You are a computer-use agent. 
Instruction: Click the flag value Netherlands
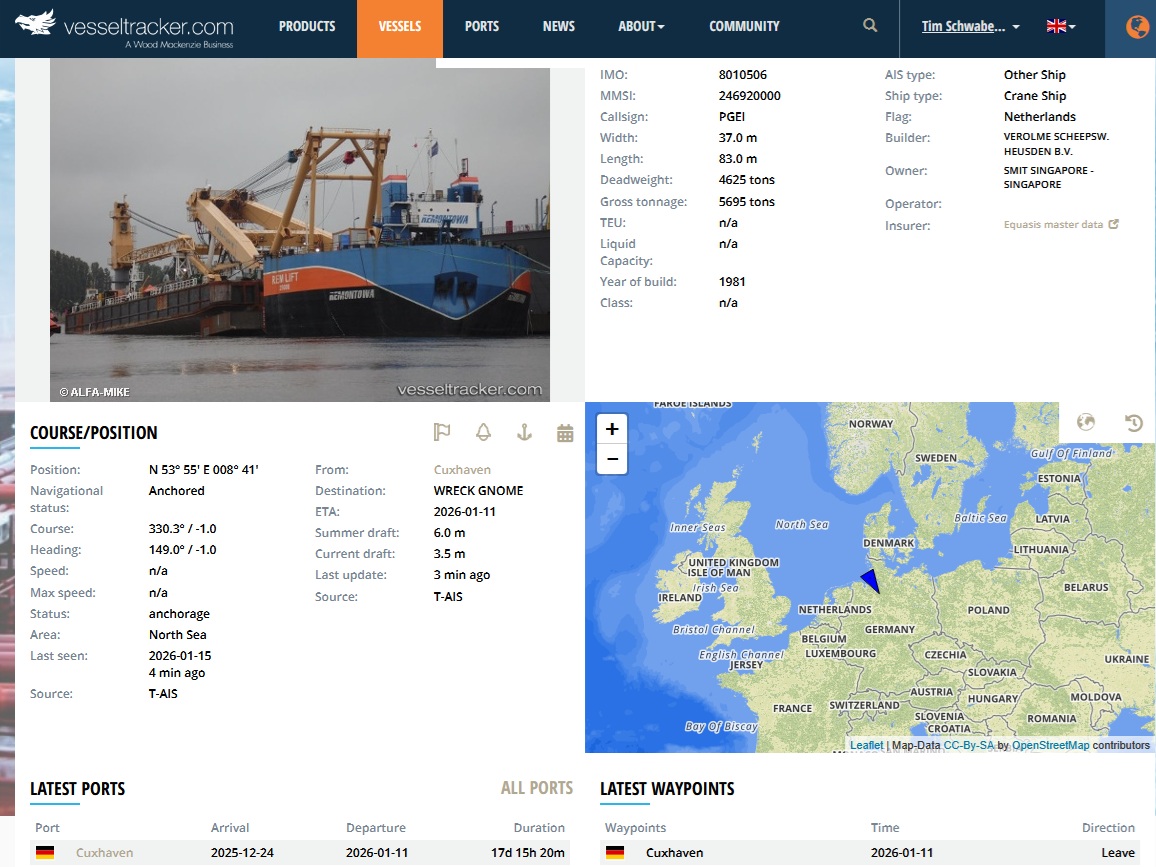(x=1040, y=116)
